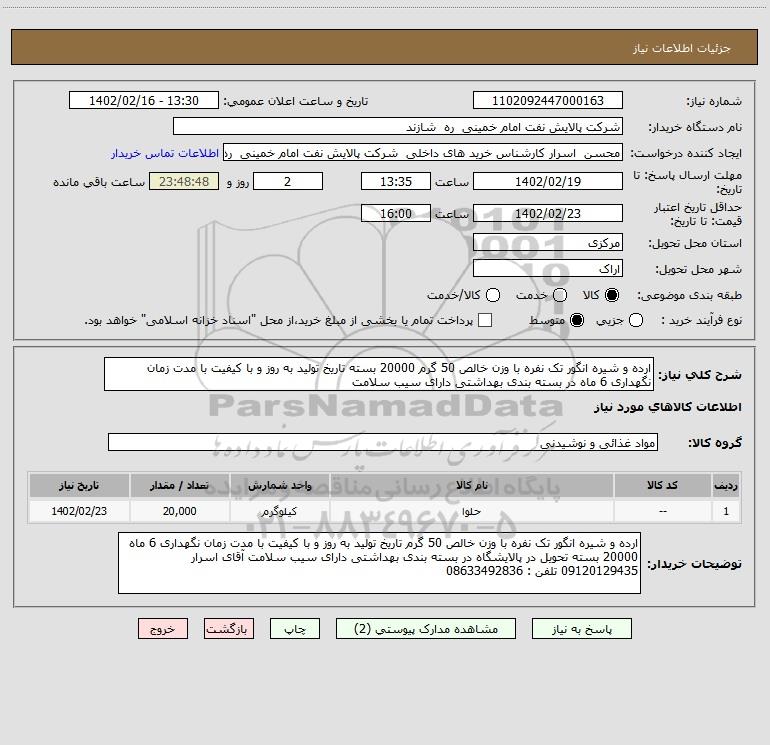The width and height of the screenshot is (770, 745).
Task: Click the remaining days field showing 2
Action: [x=288, y=181]
